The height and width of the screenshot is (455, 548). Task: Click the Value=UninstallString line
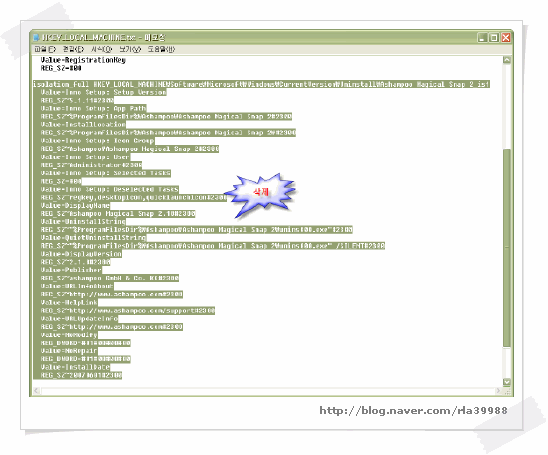pyautogui.click(x=83, y=222)
